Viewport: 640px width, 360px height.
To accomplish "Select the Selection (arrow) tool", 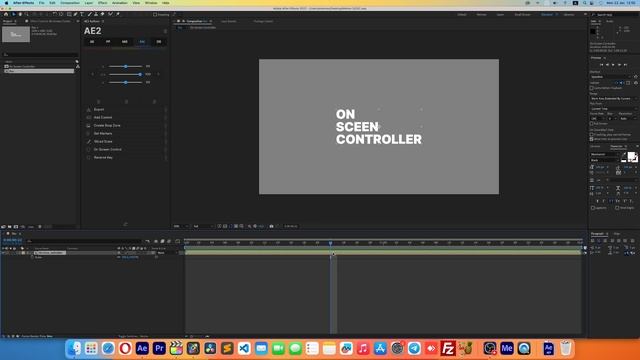I will tap(13, 14).
